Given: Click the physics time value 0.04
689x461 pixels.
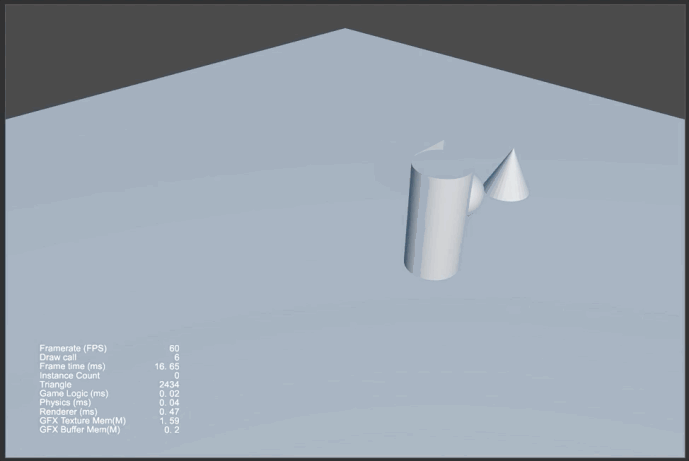Looking at the screenshot, I should coord(169,403).
